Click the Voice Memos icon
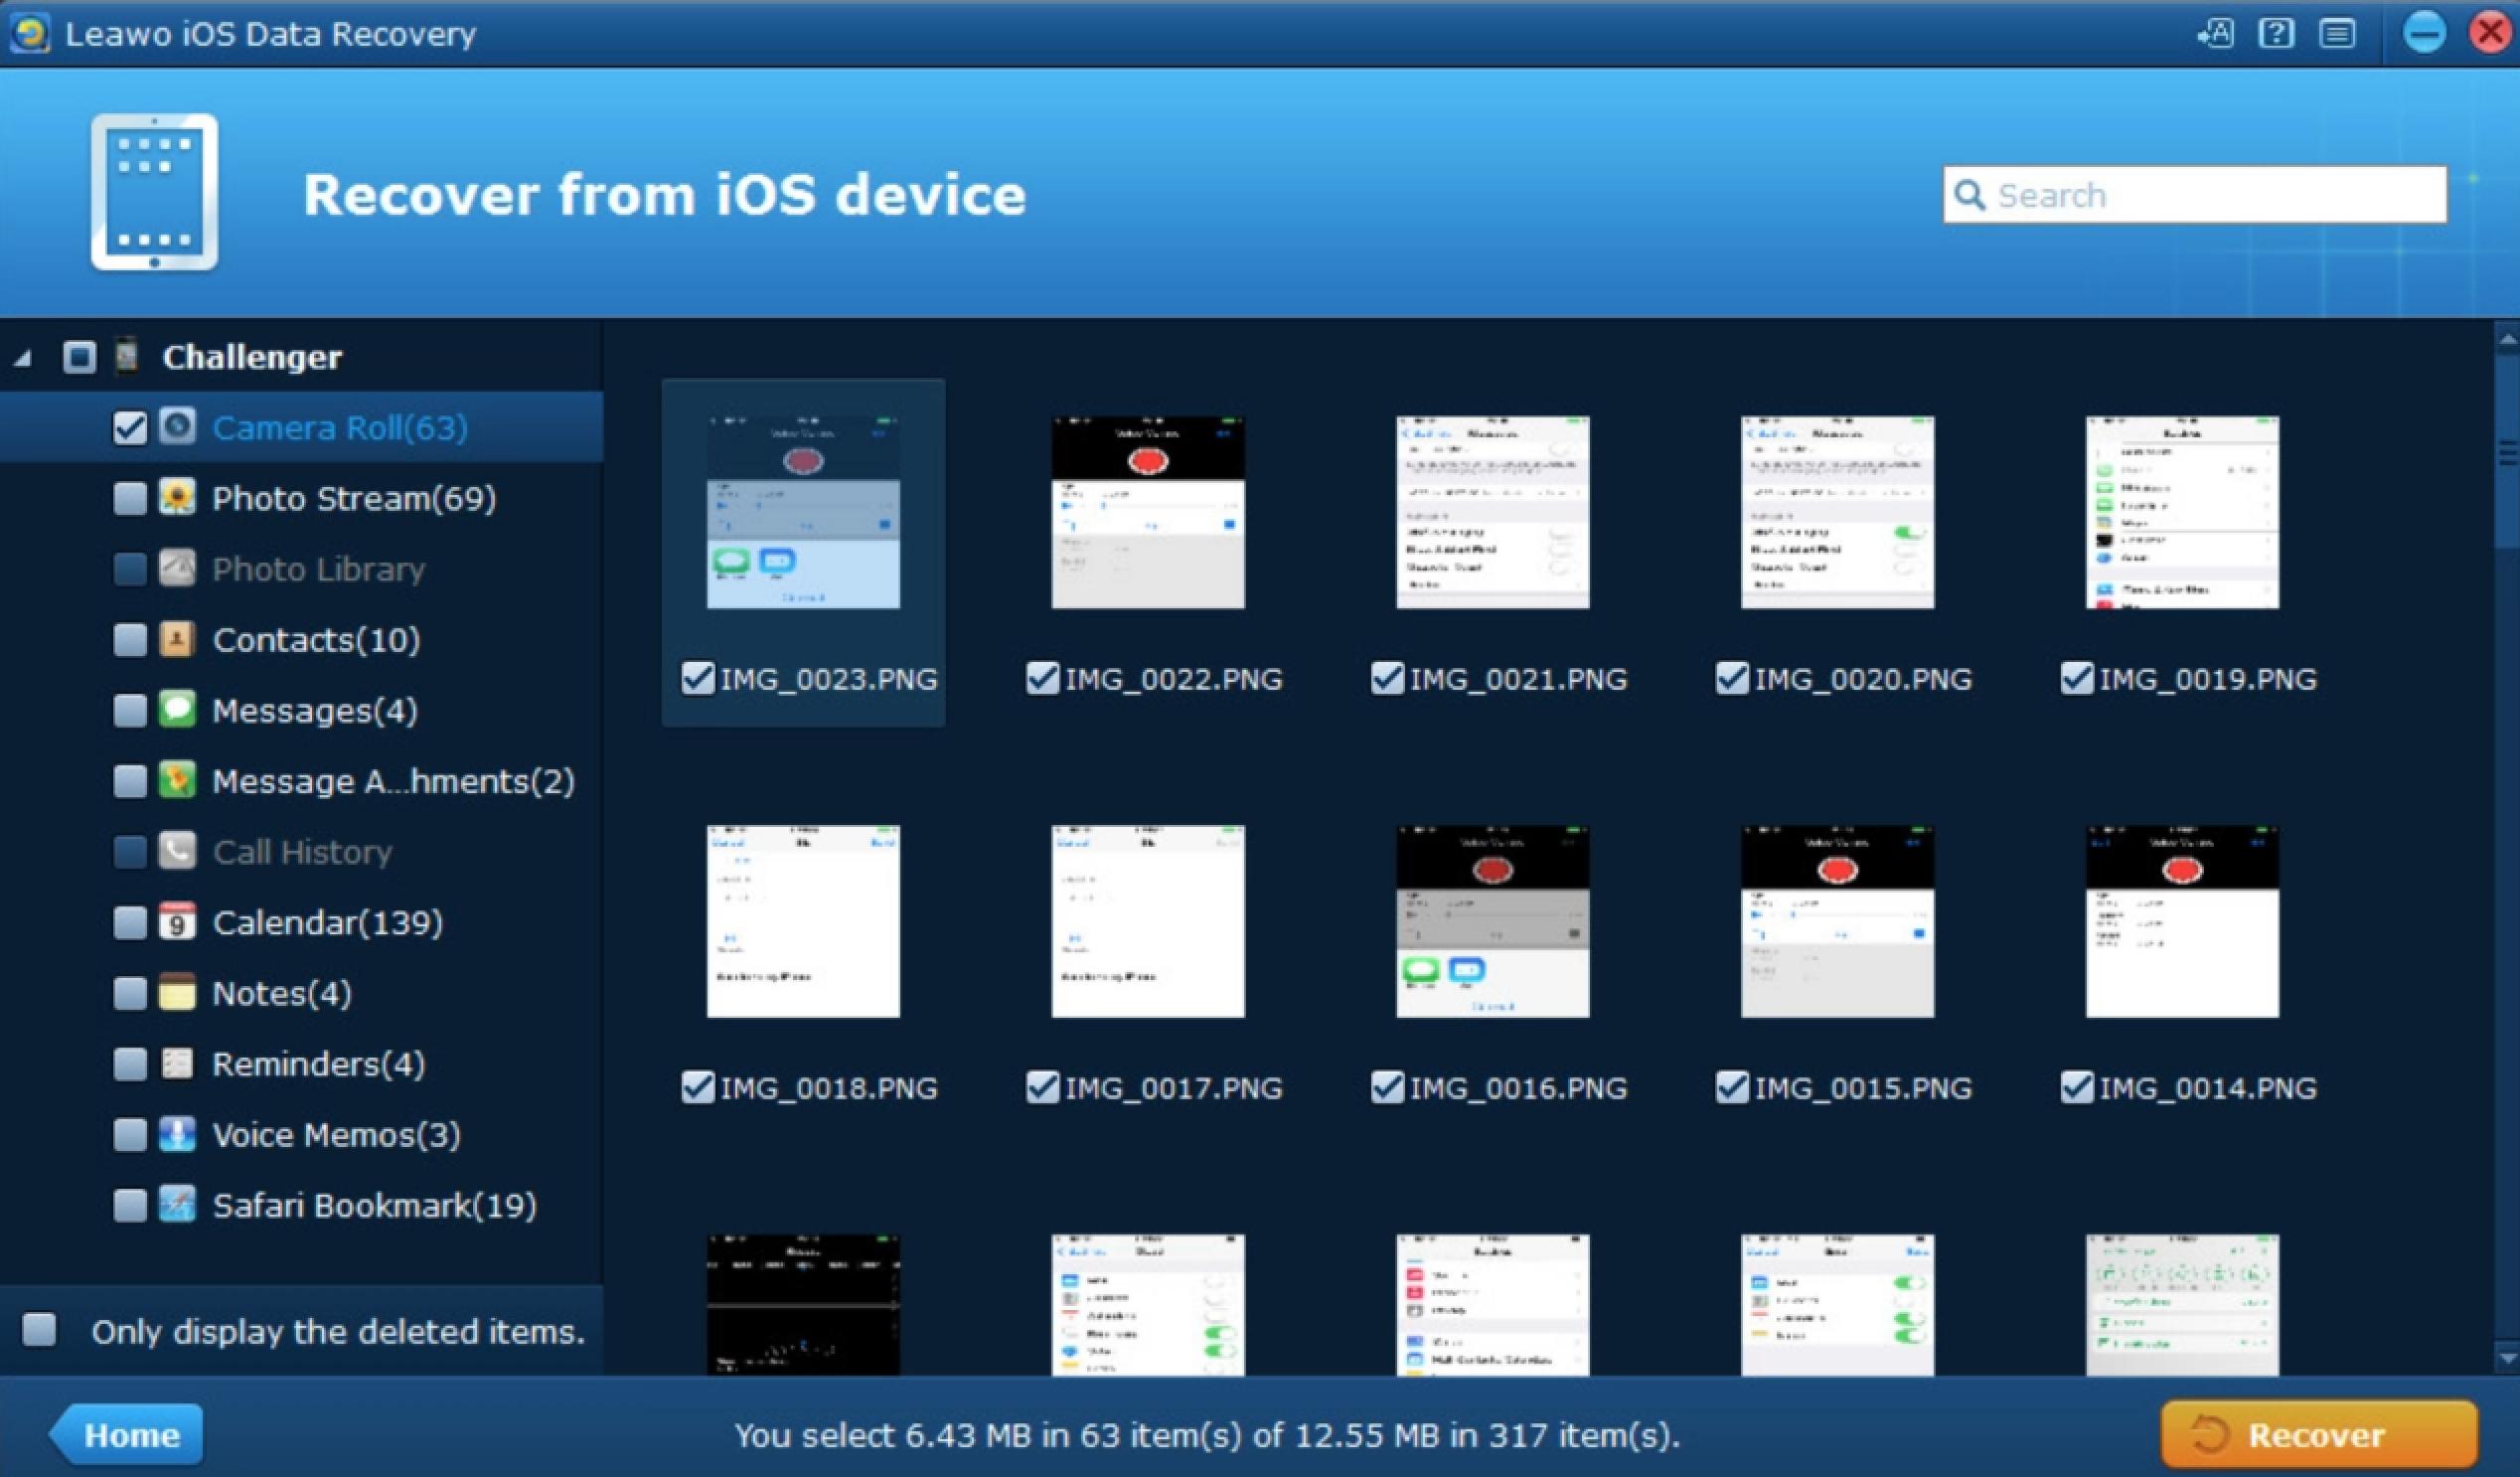Image resolution: width=2520 pixels, height=1477 pixels. pos(177,1134)
